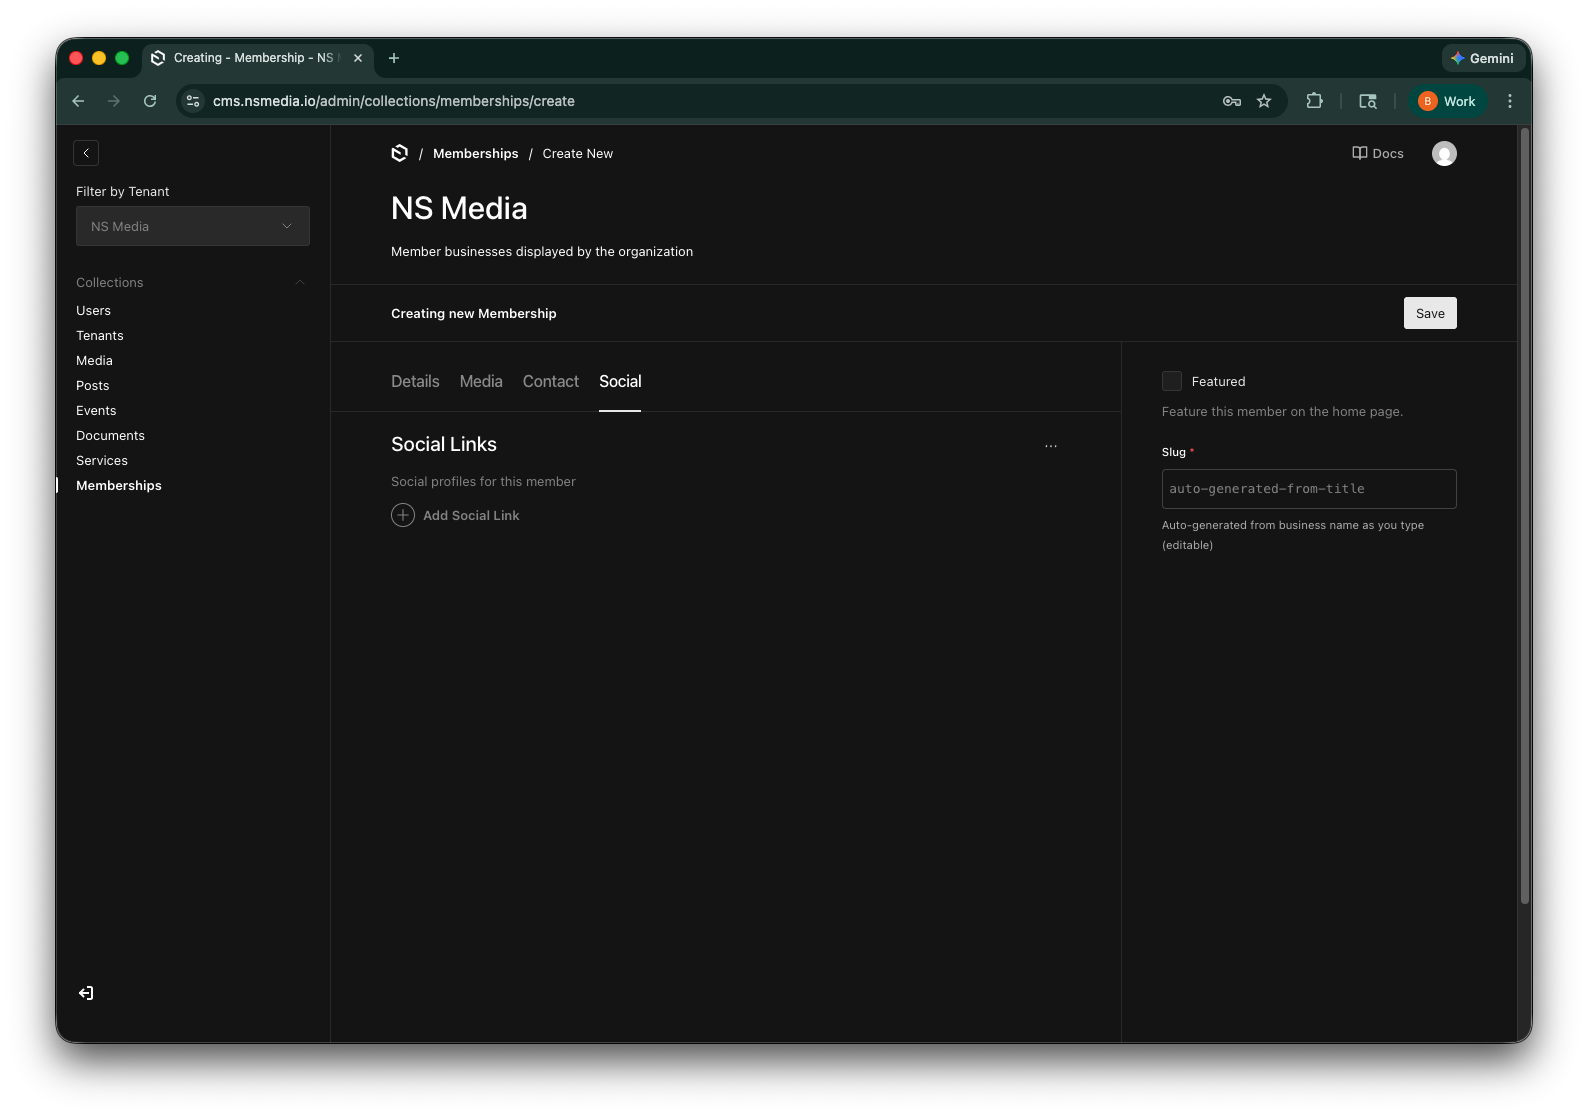Close the Creating - Membership tab

[x=358, y=58]
